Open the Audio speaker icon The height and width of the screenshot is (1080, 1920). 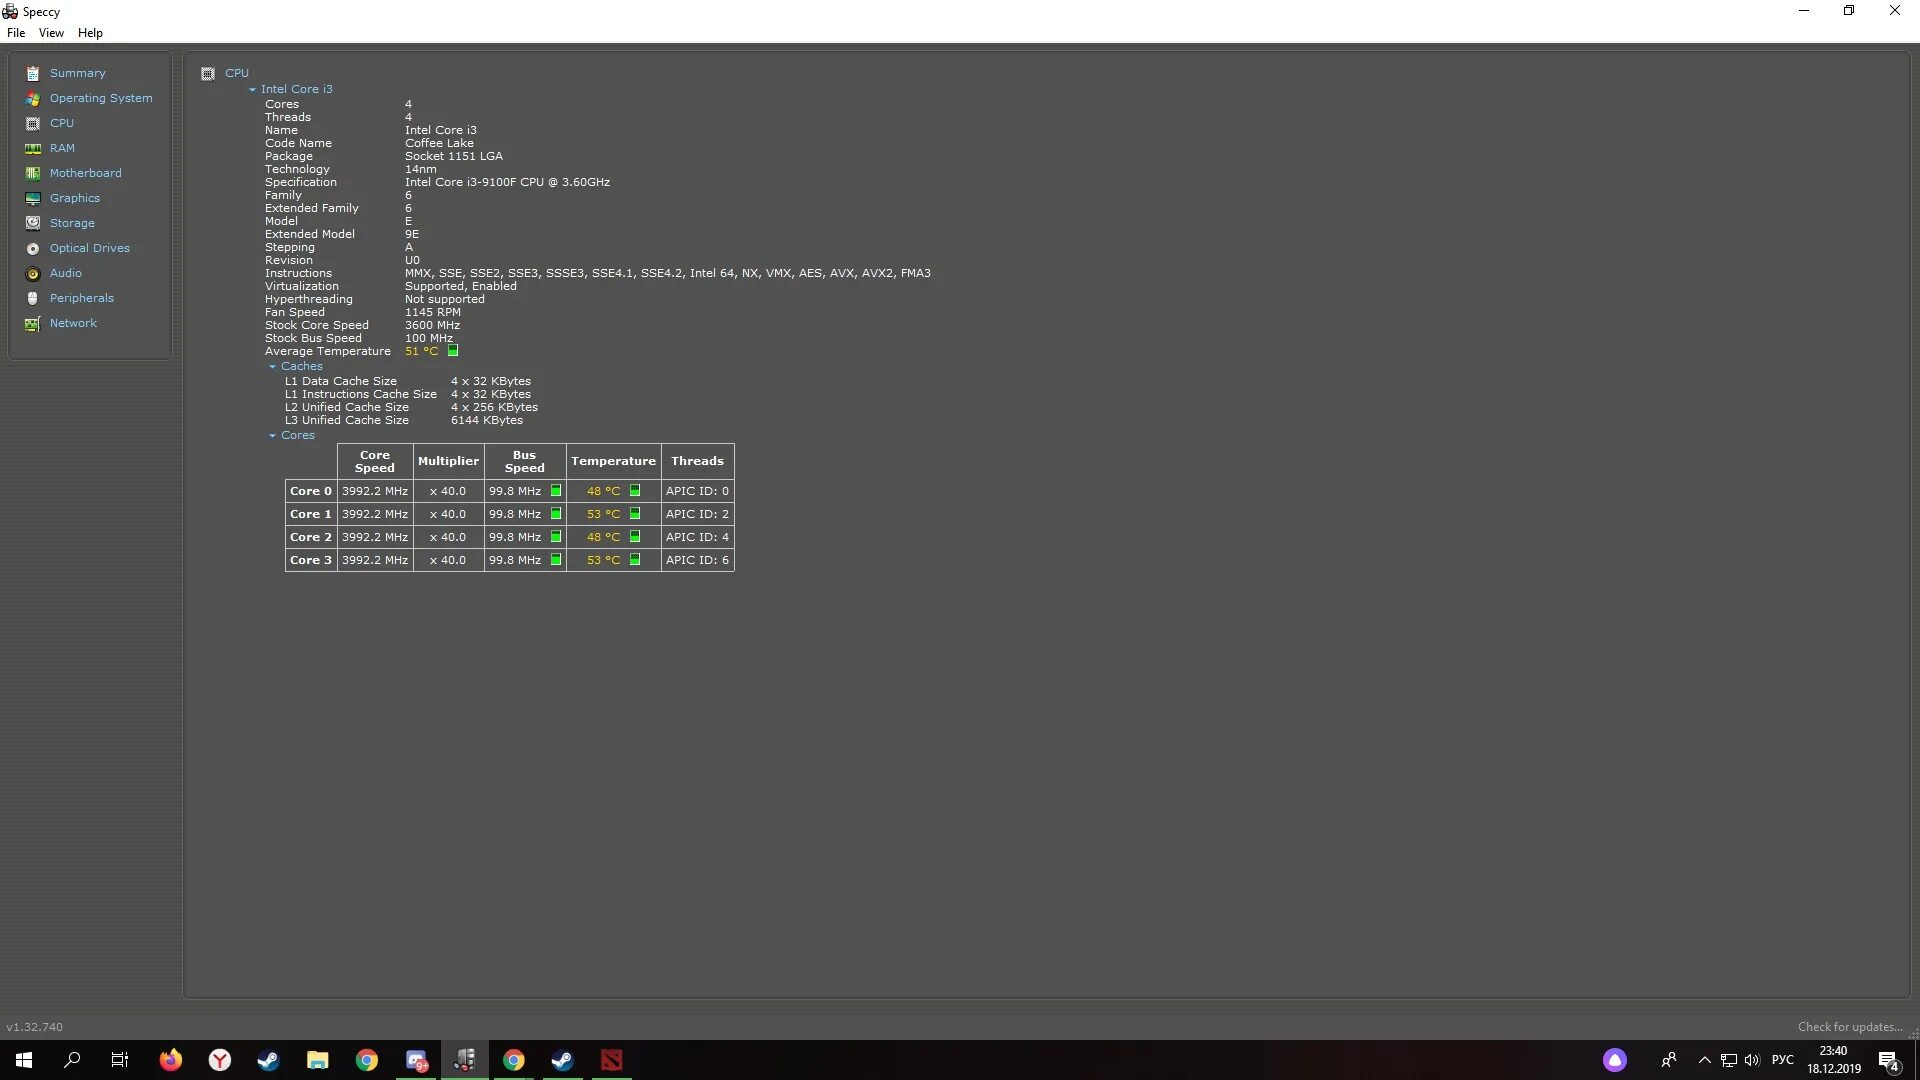tap(33, 274)
